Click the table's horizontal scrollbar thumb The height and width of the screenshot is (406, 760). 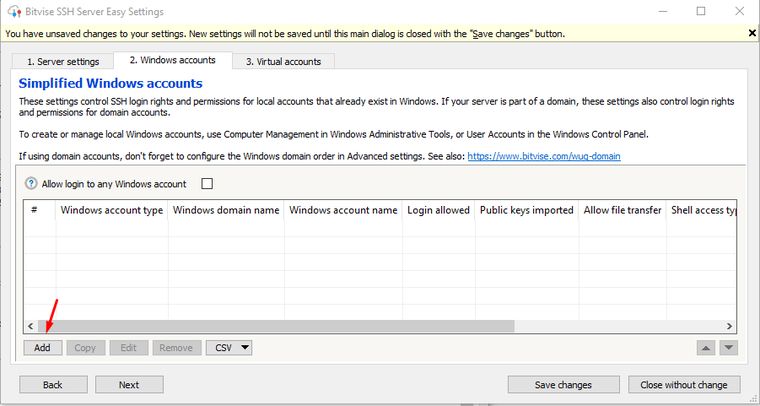(x=276, y=327)
